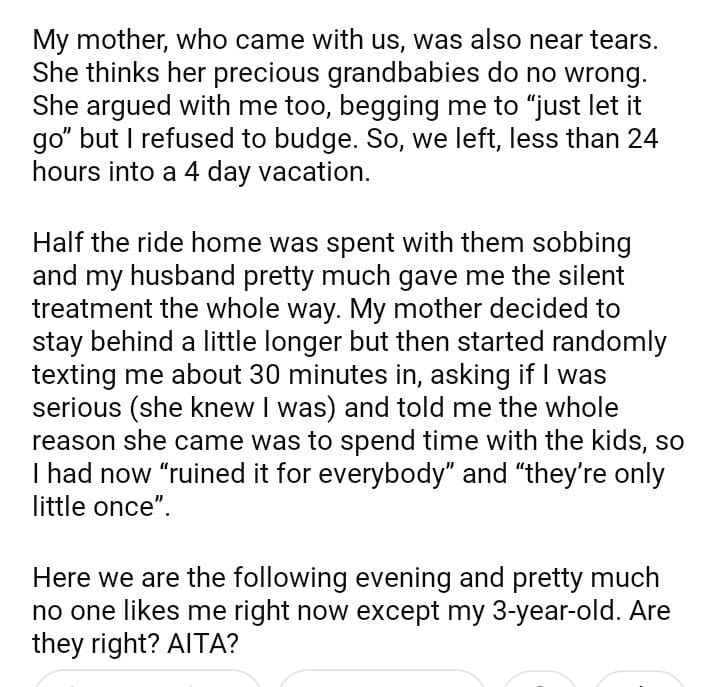Screen dimensions: 720x687
Task: Click the paragraph starting "Half the ride home"
Action: pos(350,376)
